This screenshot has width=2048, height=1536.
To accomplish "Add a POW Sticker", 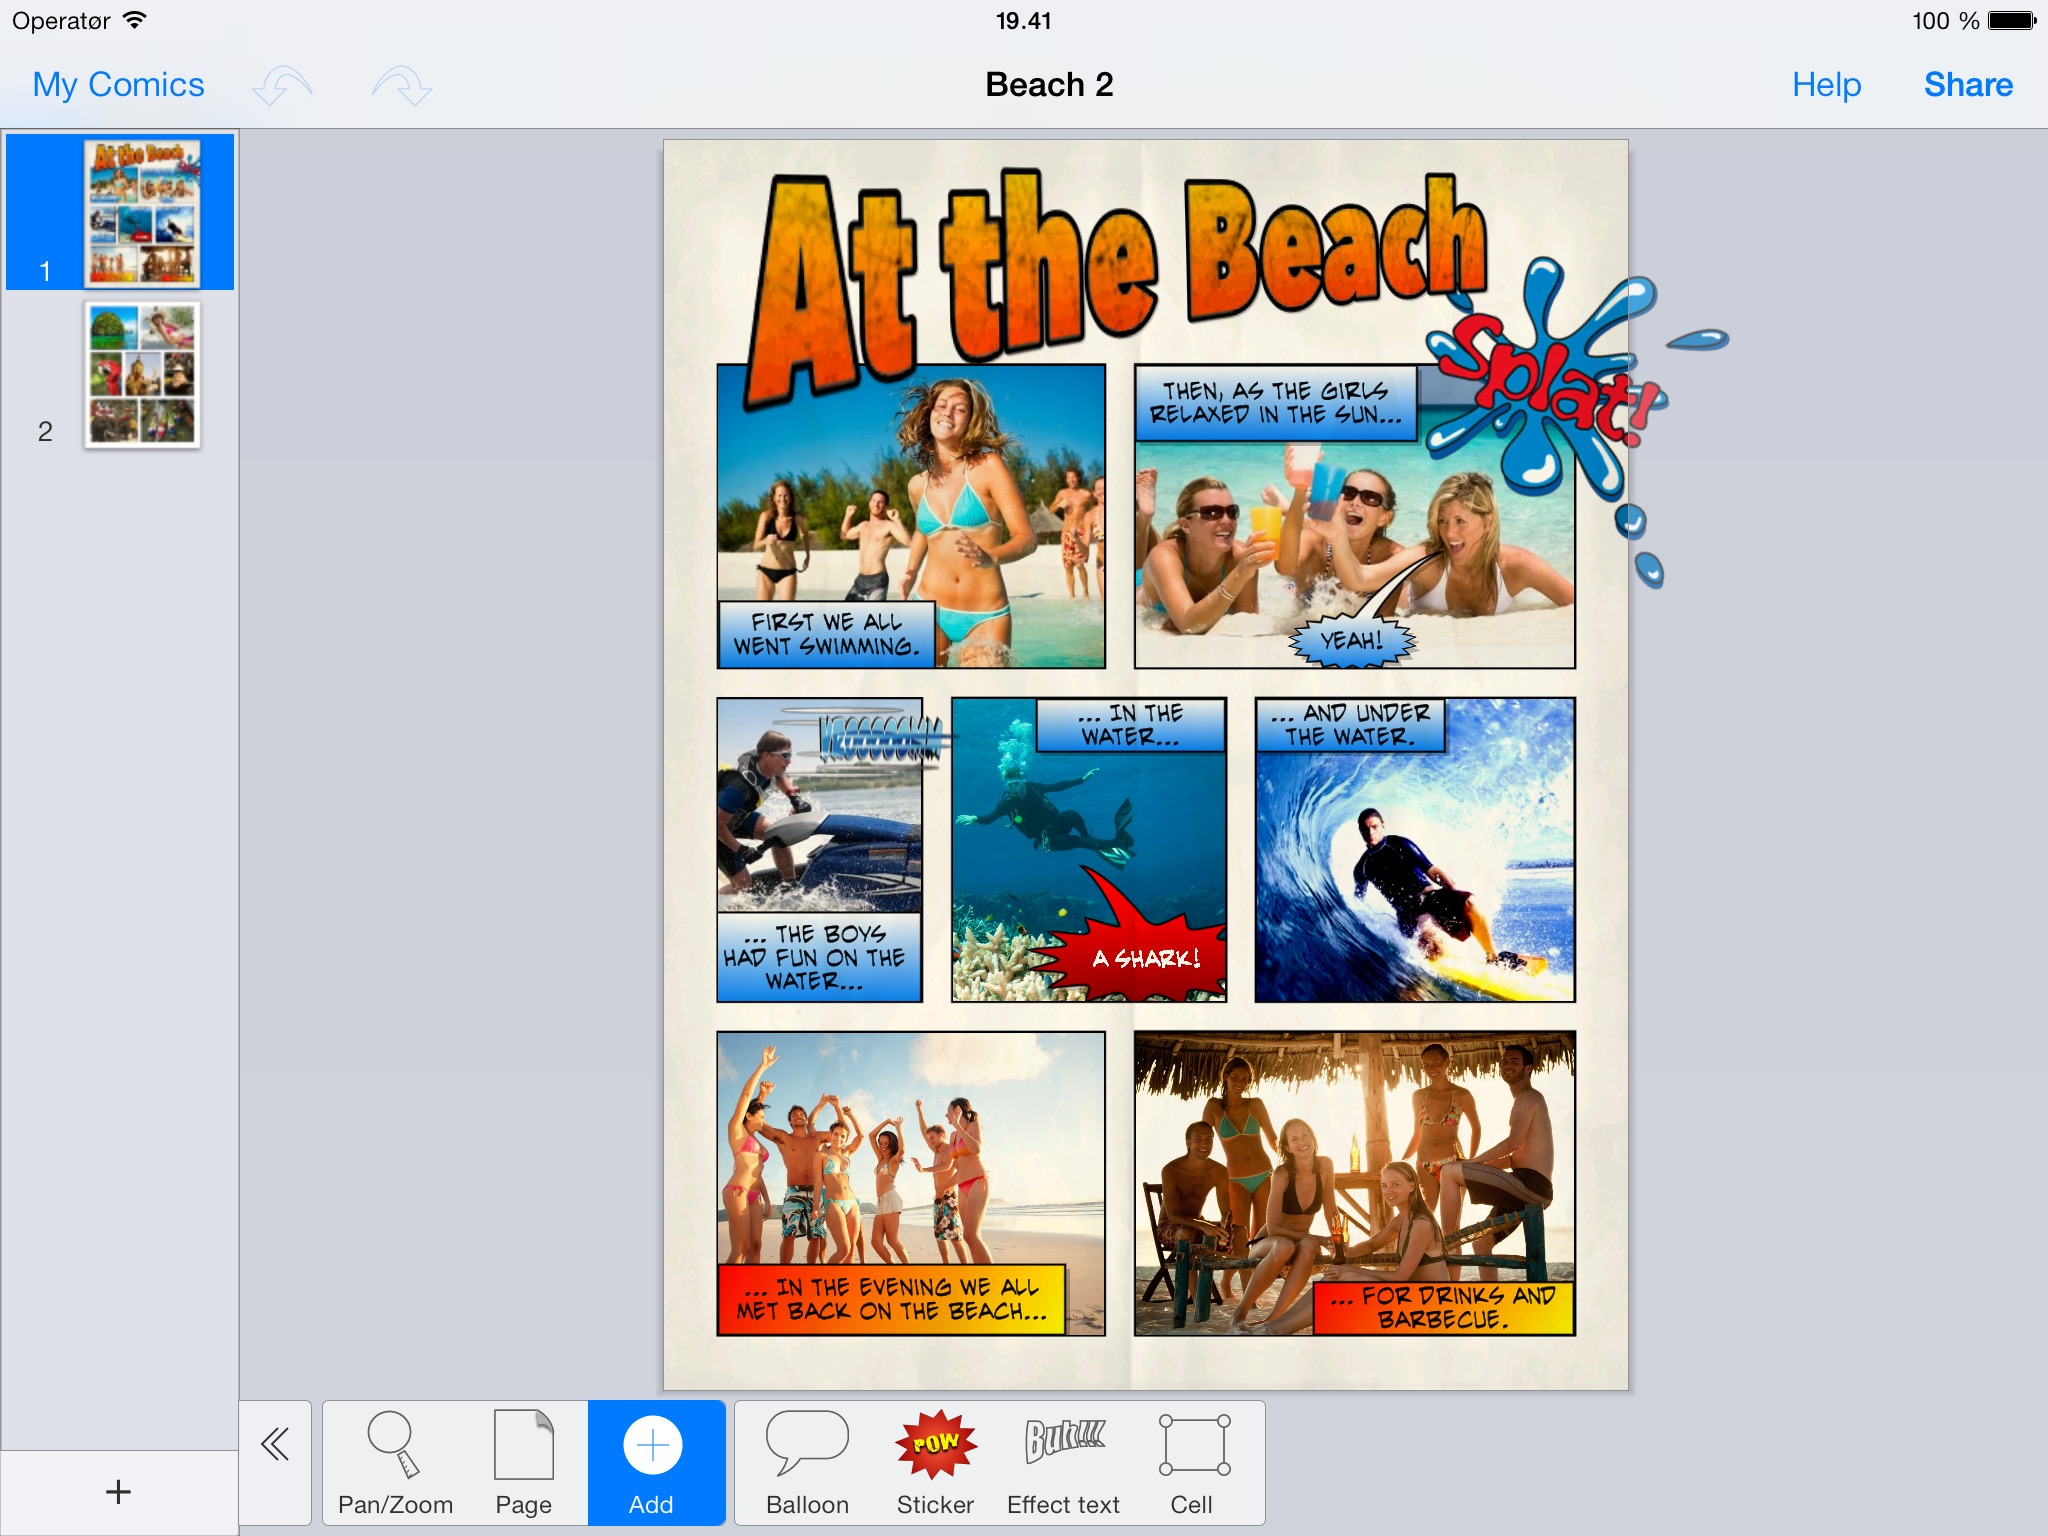I will (935, 1463).
